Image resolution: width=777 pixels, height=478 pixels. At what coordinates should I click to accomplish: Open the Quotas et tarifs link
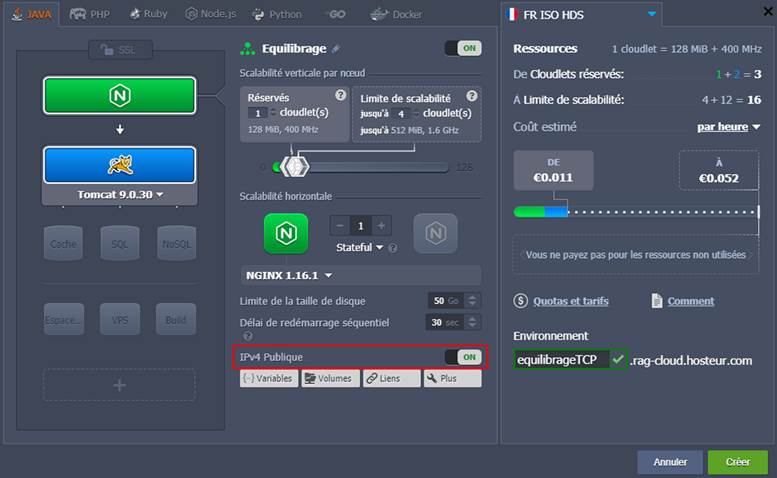click(x=569, y=301)
